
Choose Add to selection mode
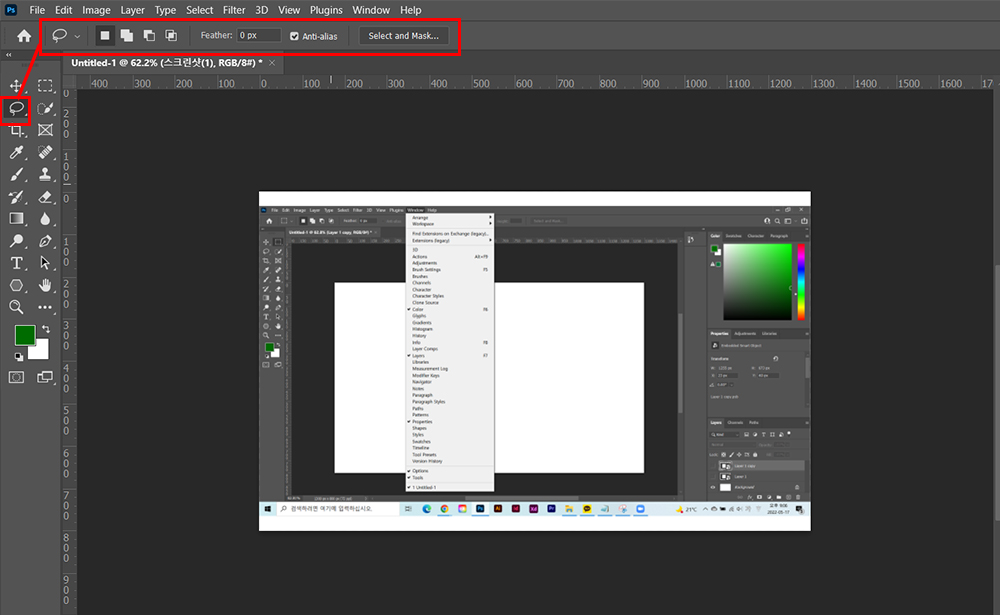[x=127, y=36]
